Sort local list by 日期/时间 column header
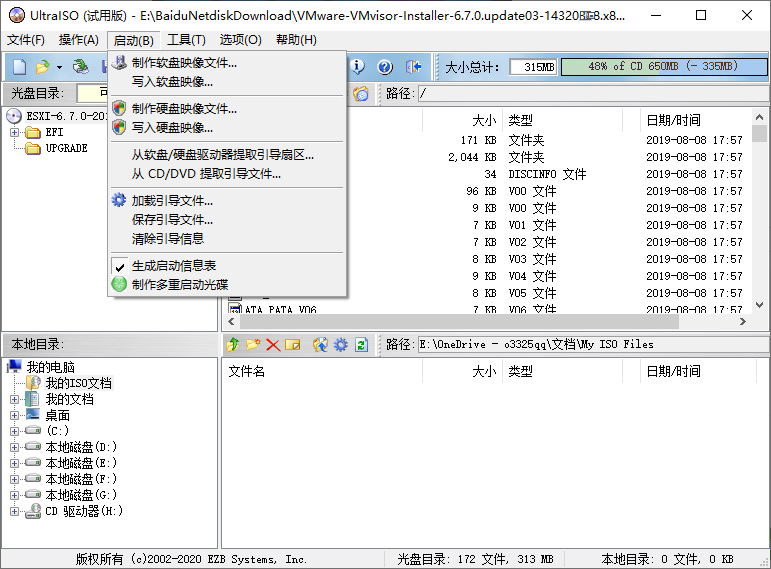Viewport: 771px width, 569px height. point(697,371)
